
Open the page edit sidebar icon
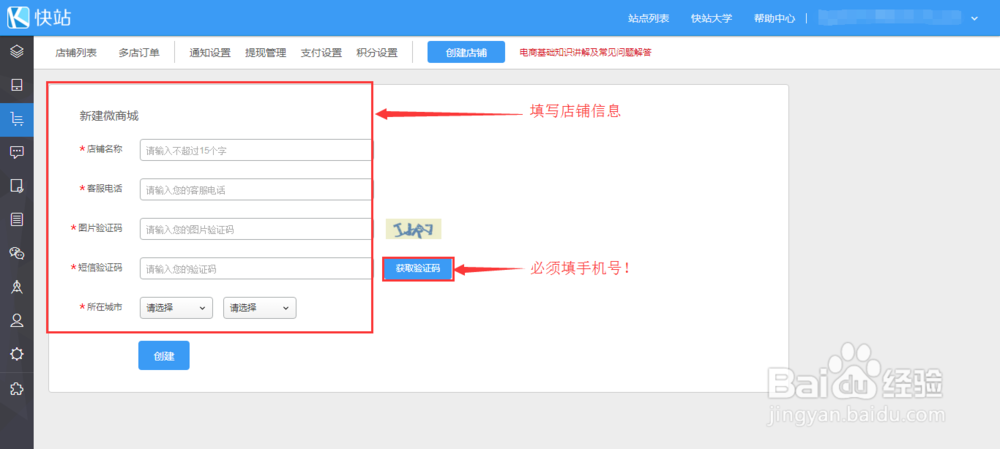pyautogui.click(x=17, y=186)
